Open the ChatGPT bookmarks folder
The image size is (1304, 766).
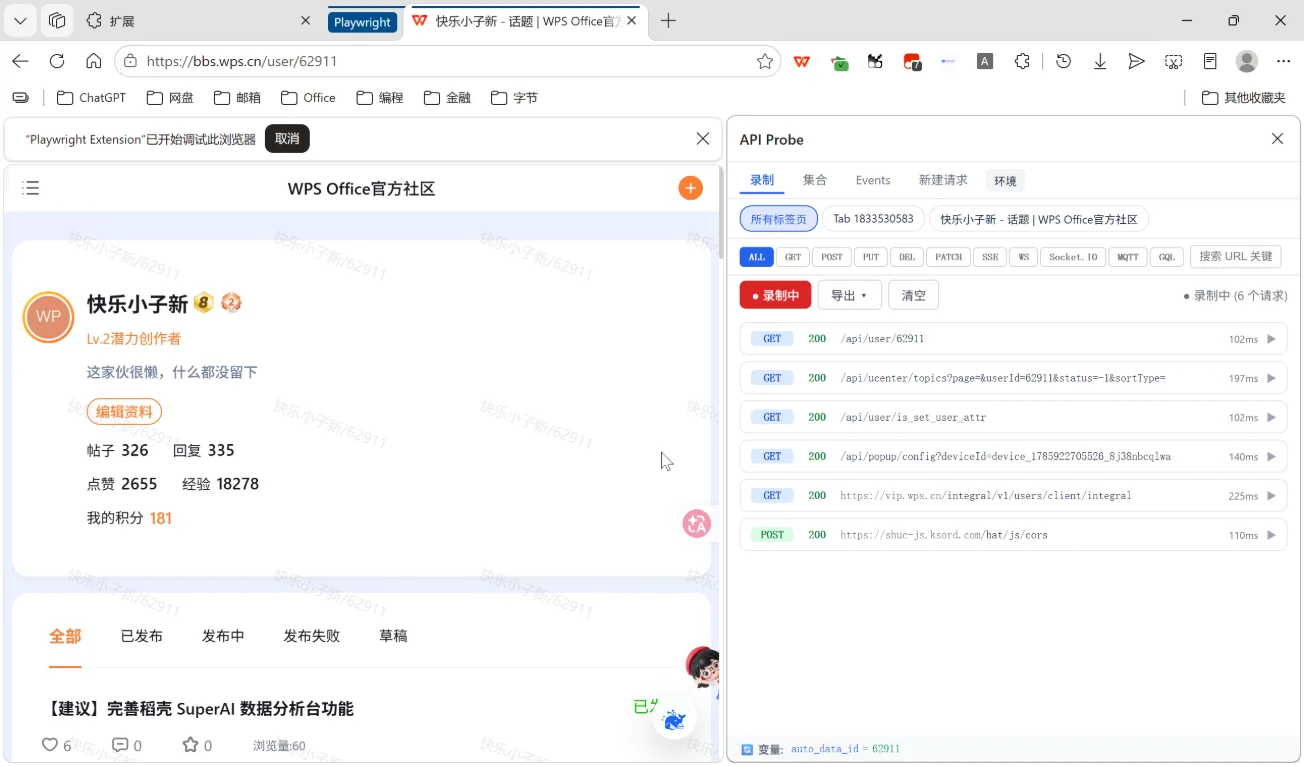pyautogui.click(x=92, y=98)
